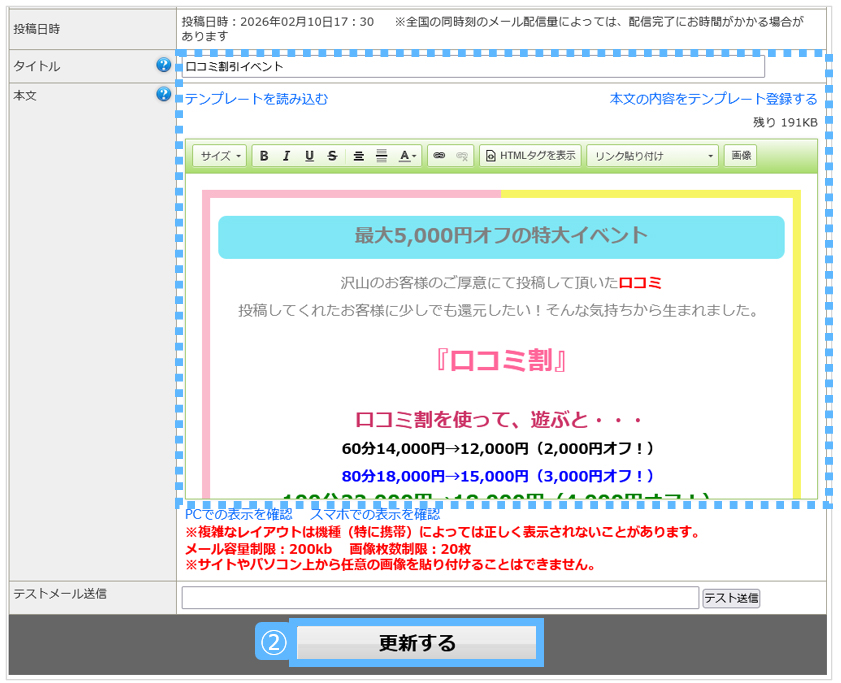Click the help icon next to 本文

point(164,94)
